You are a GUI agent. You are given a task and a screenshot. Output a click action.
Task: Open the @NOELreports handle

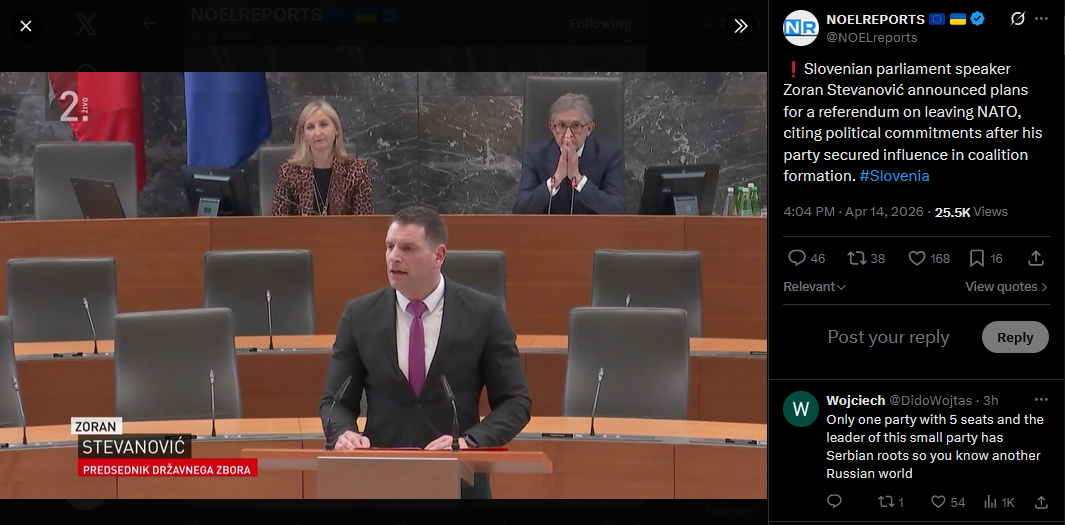(871, 37)
